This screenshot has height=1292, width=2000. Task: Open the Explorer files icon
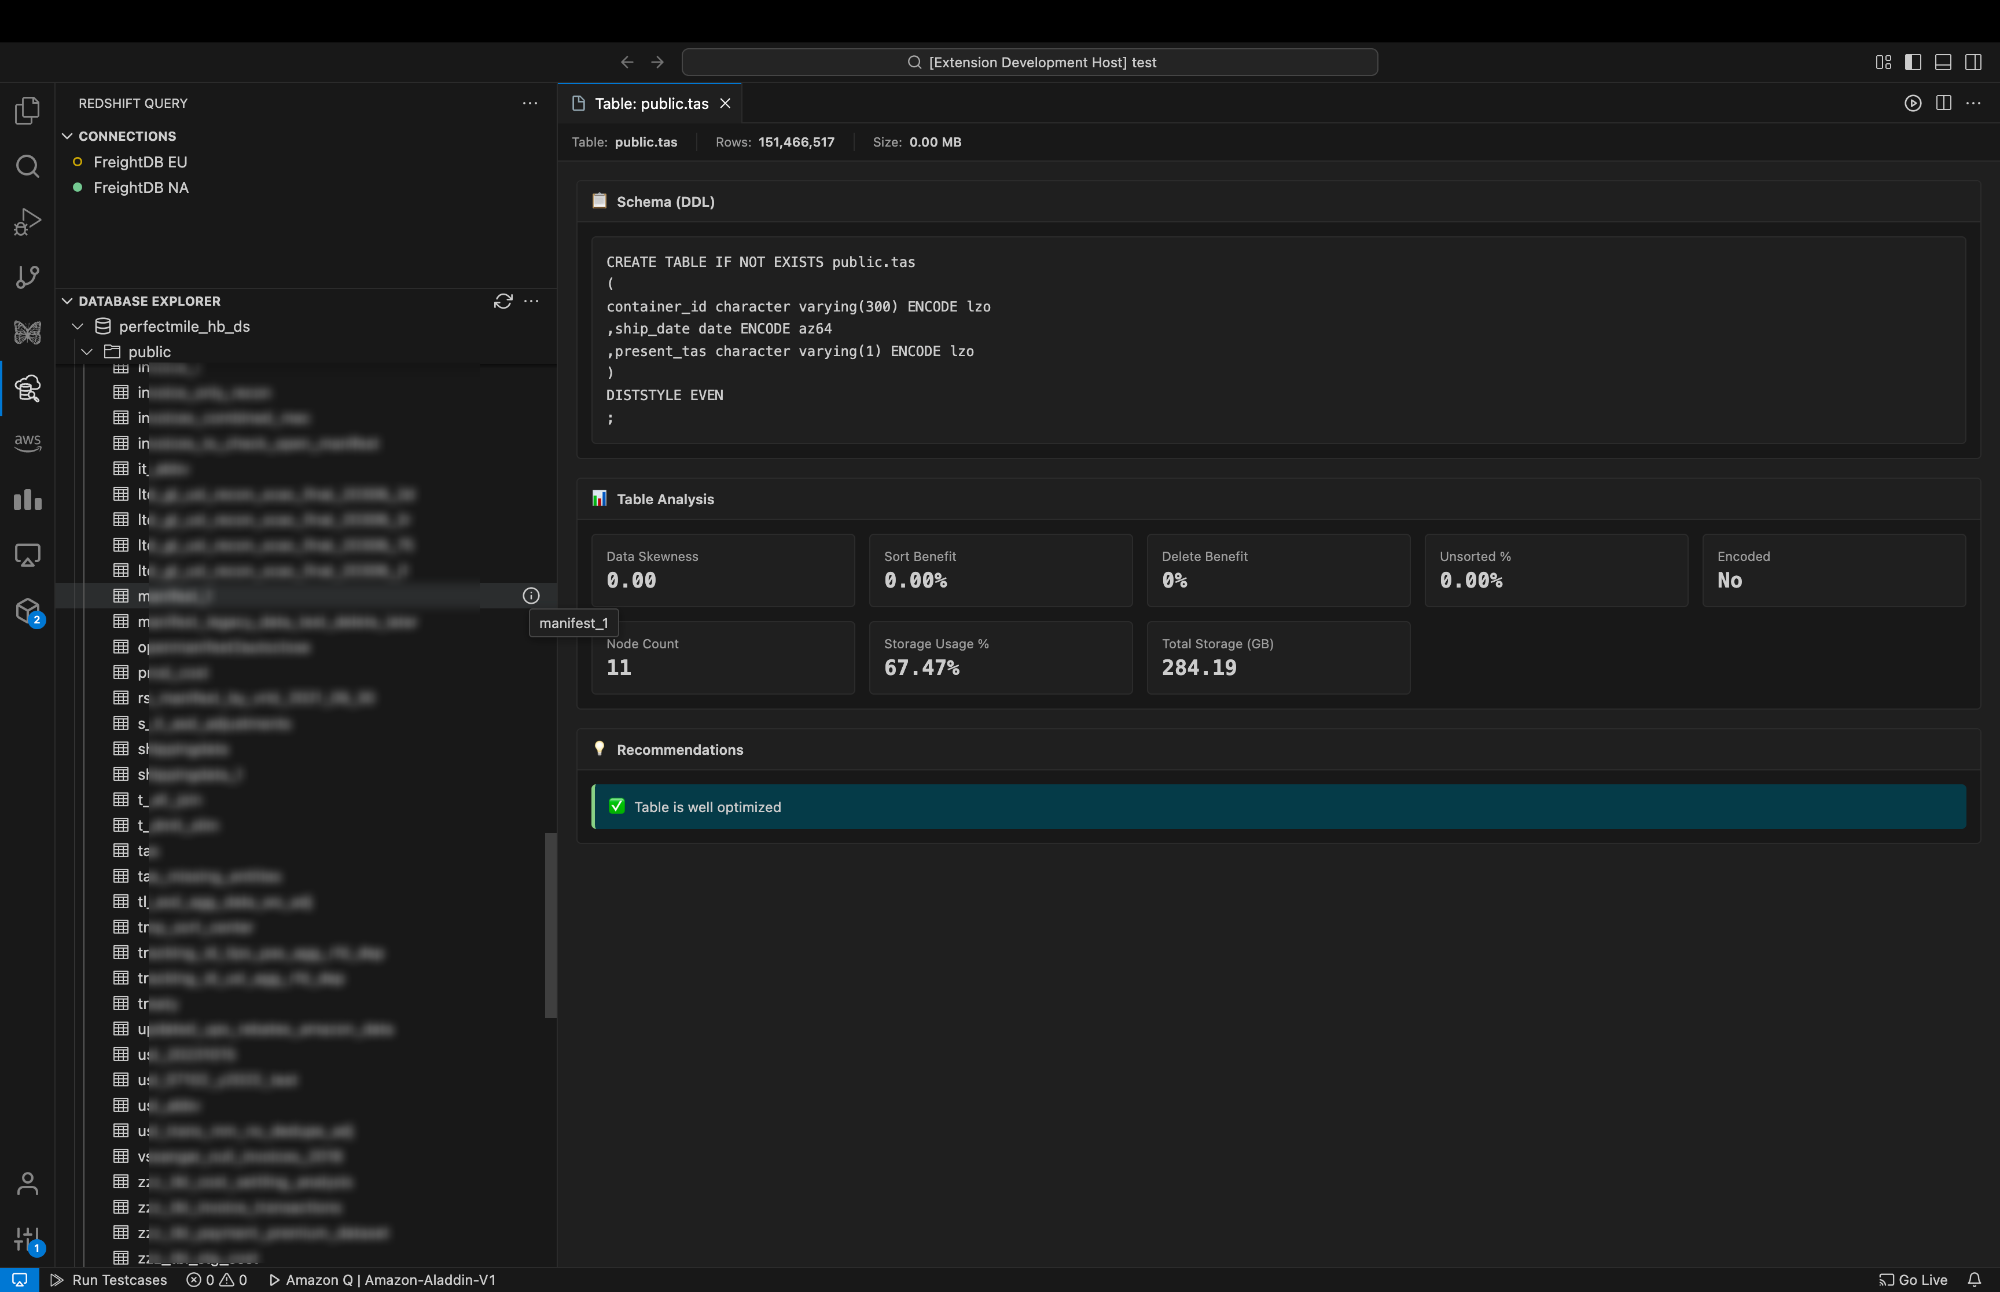point(27,110)
